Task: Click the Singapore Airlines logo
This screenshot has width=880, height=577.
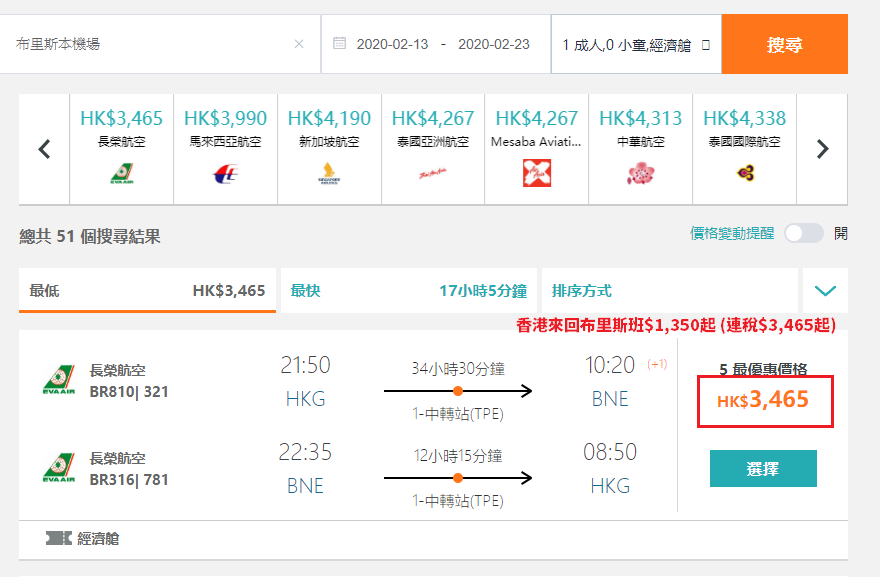Action: pos(329,173)
